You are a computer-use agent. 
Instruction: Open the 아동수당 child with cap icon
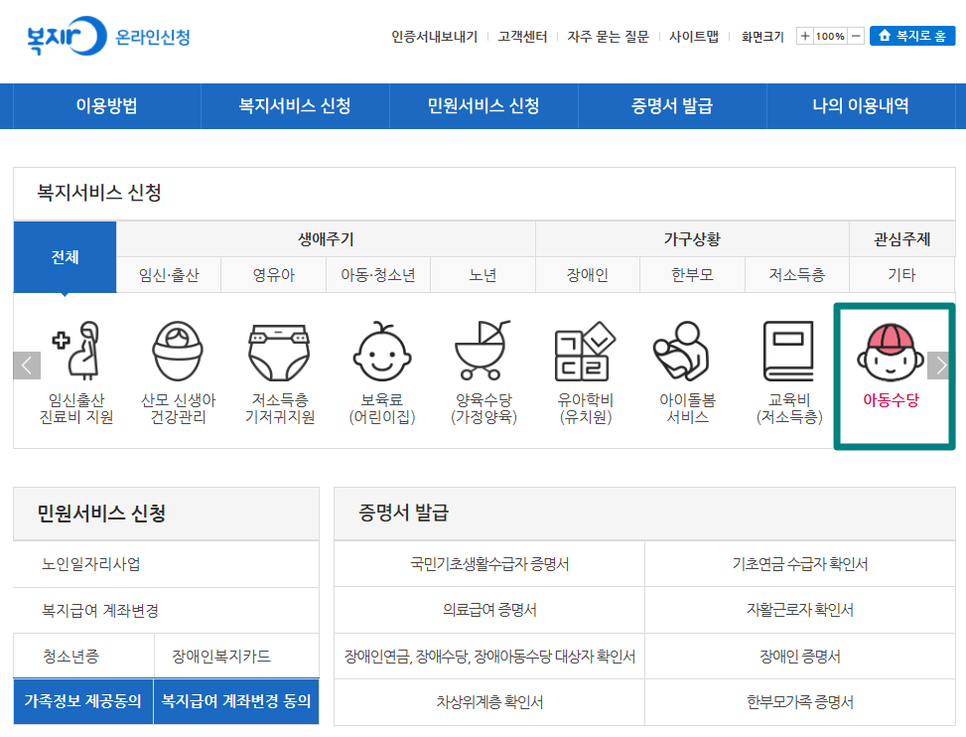click(x=891, y=366)
